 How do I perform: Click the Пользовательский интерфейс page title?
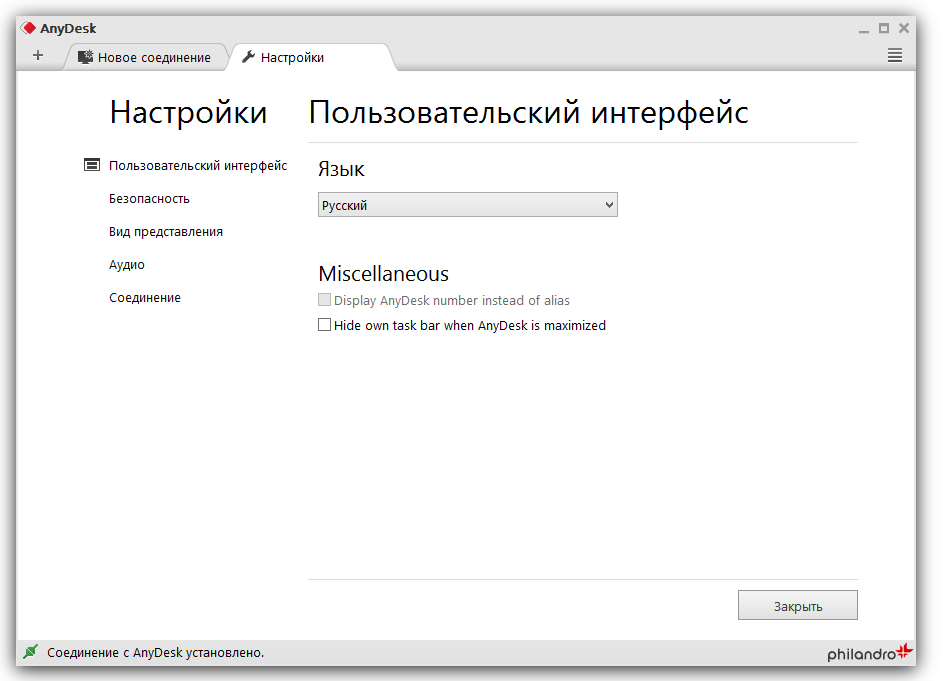coord(529,112)
